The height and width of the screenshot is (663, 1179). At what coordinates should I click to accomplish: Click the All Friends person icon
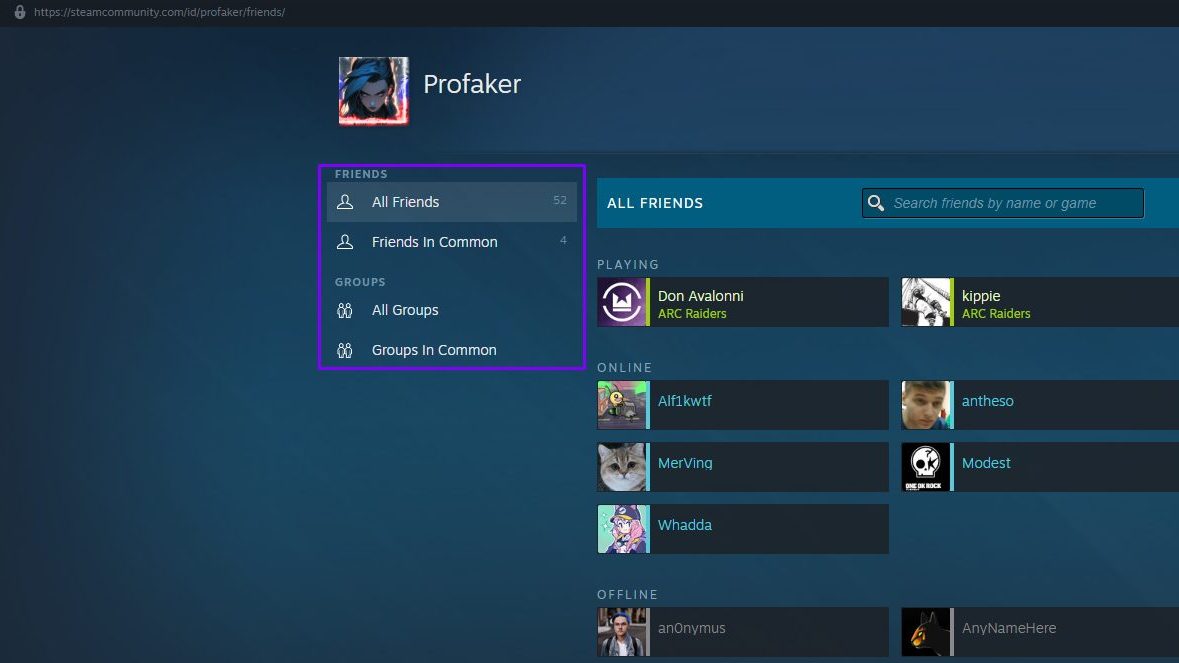tap(345, 202)
